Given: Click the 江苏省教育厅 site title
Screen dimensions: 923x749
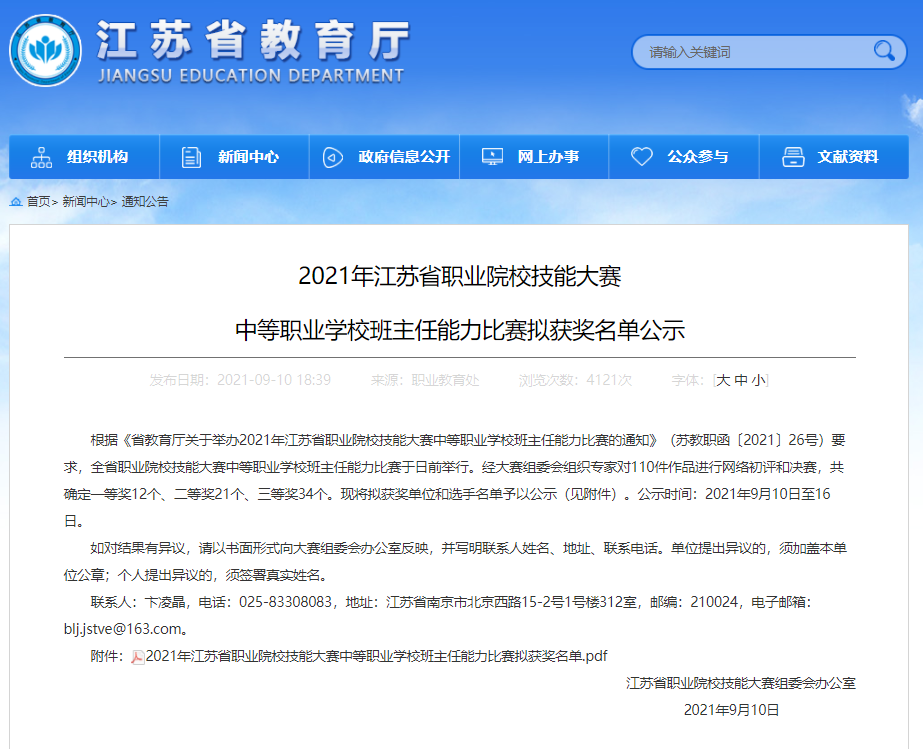Looking at the screenshot, I should pyautogui.click(x=252, y=40).
